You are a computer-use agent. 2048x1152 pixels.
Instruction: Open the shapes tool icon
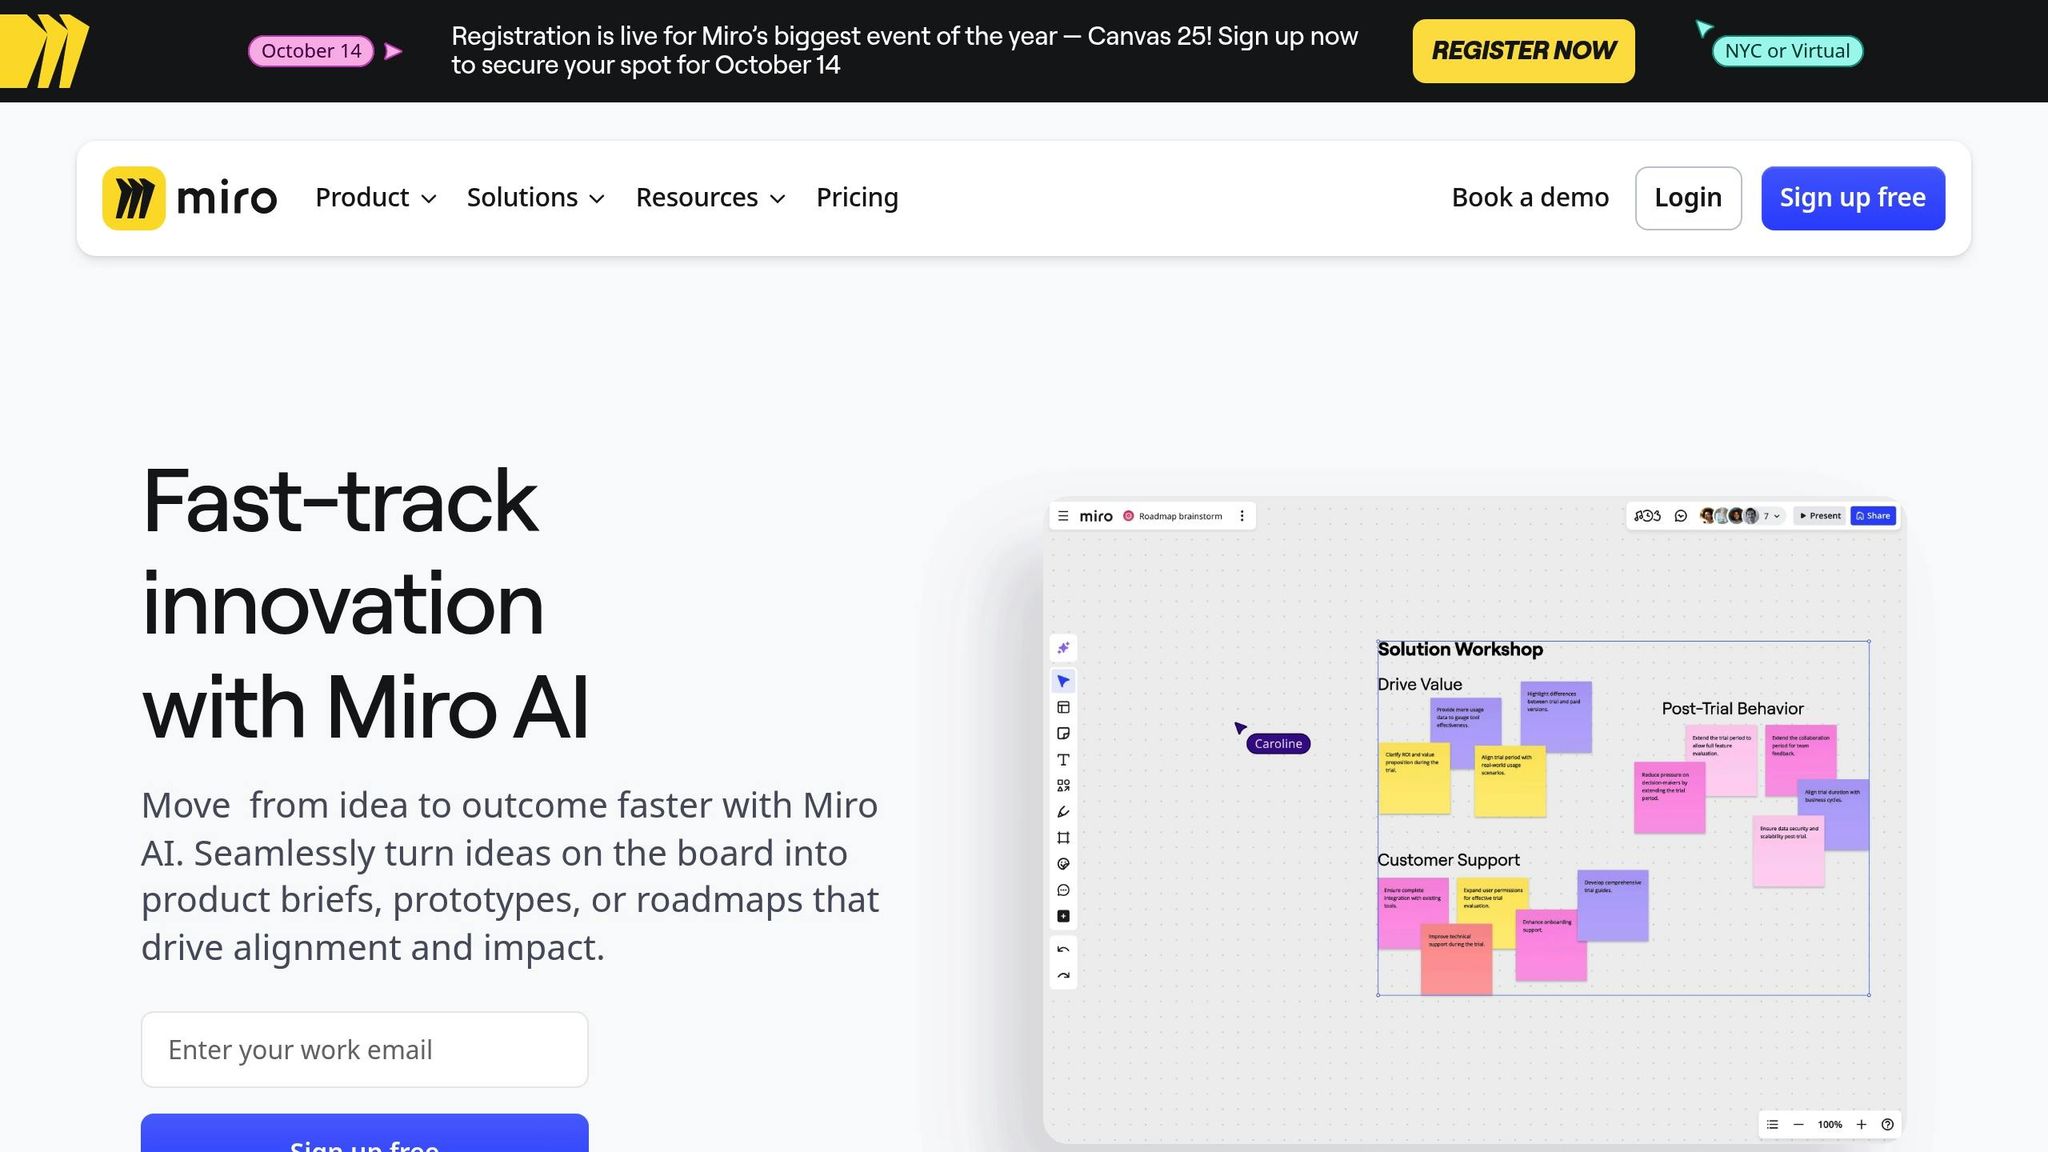(1063, 786)
